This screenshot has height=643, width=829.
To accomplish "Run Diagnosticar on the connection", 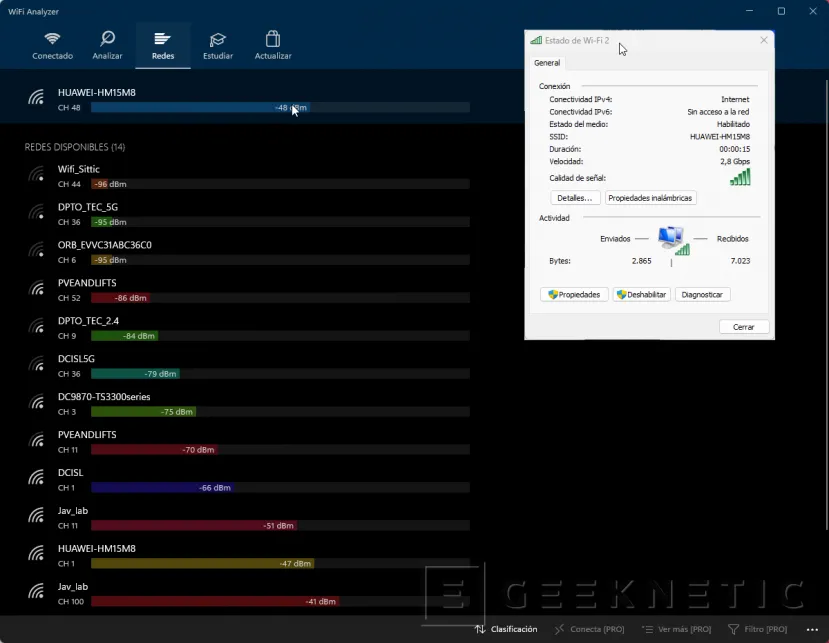I will click(702, 295).
